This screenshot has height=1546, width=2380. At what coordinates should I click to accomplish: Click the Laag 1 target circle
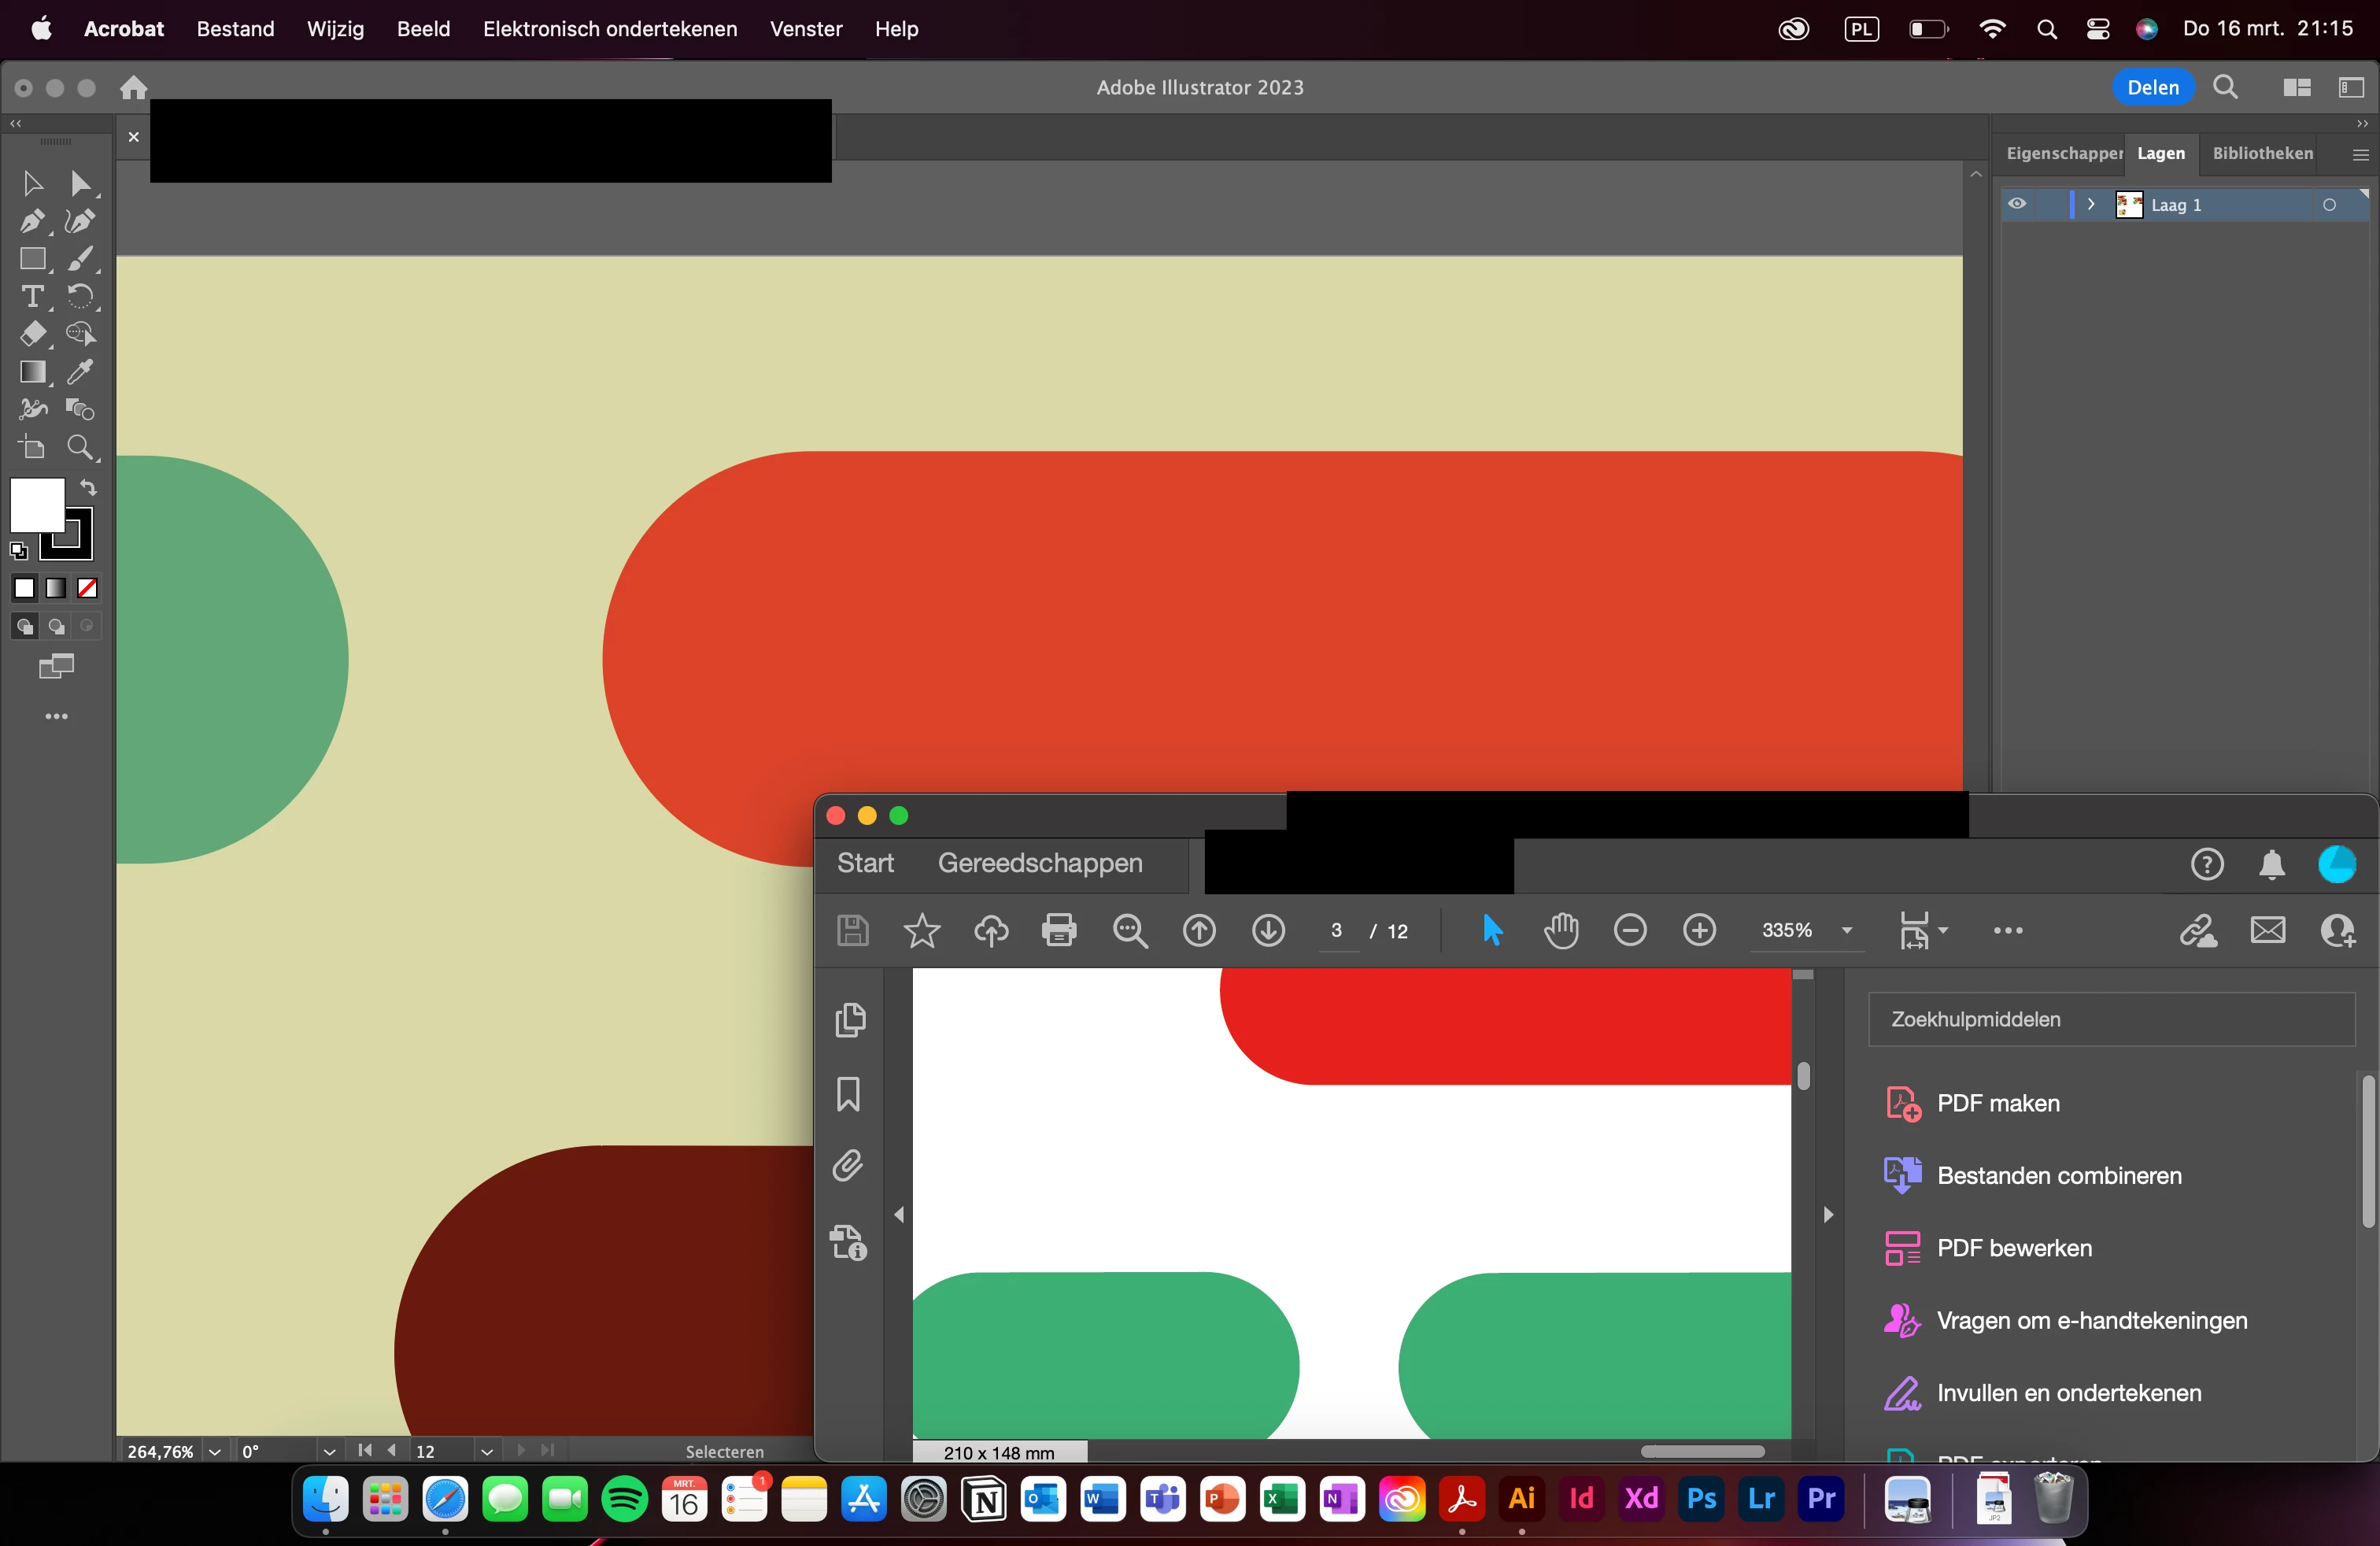coord(2329,205)
